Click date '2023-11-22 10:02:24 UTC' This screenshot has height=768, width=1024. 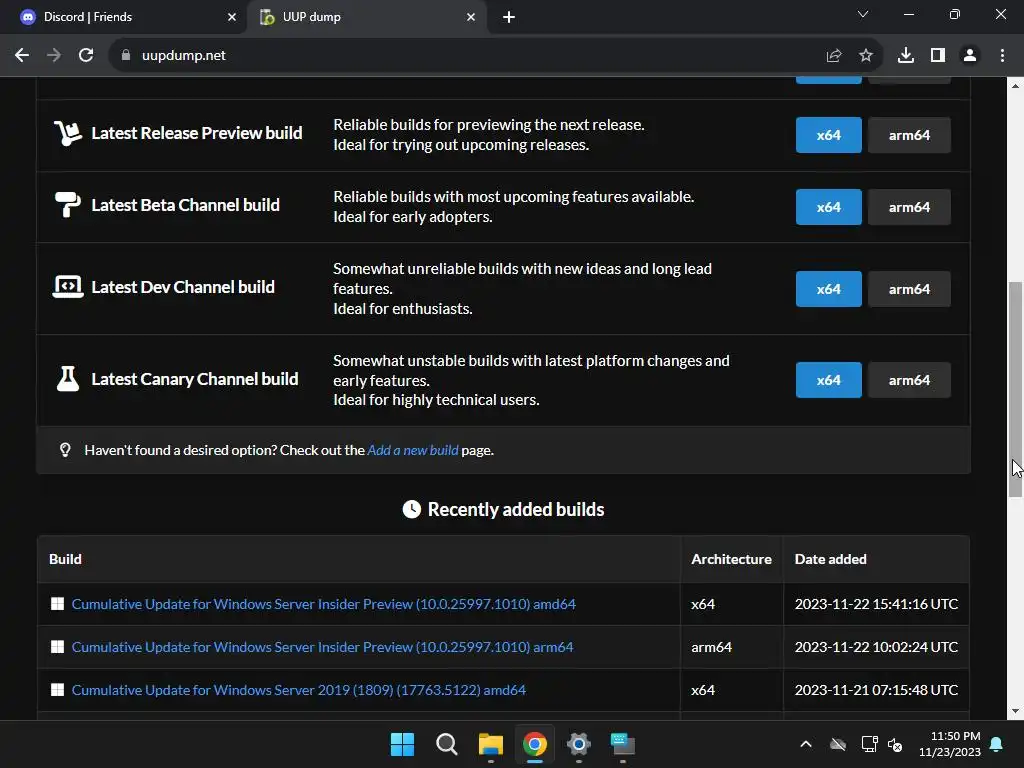[x=876, y=647]
